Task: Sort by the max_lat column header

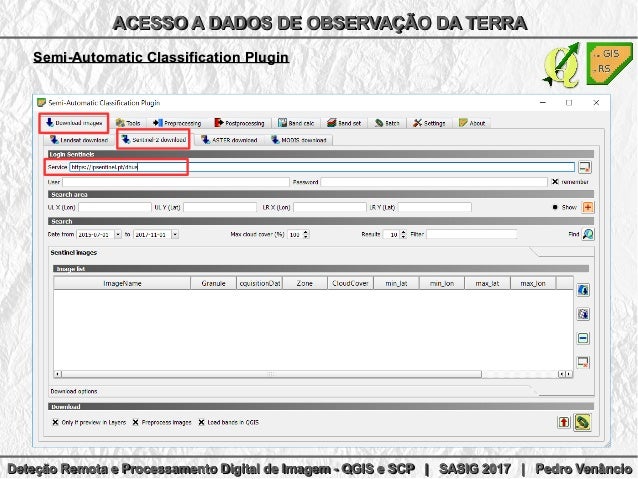Action: [x=487, y=283]
